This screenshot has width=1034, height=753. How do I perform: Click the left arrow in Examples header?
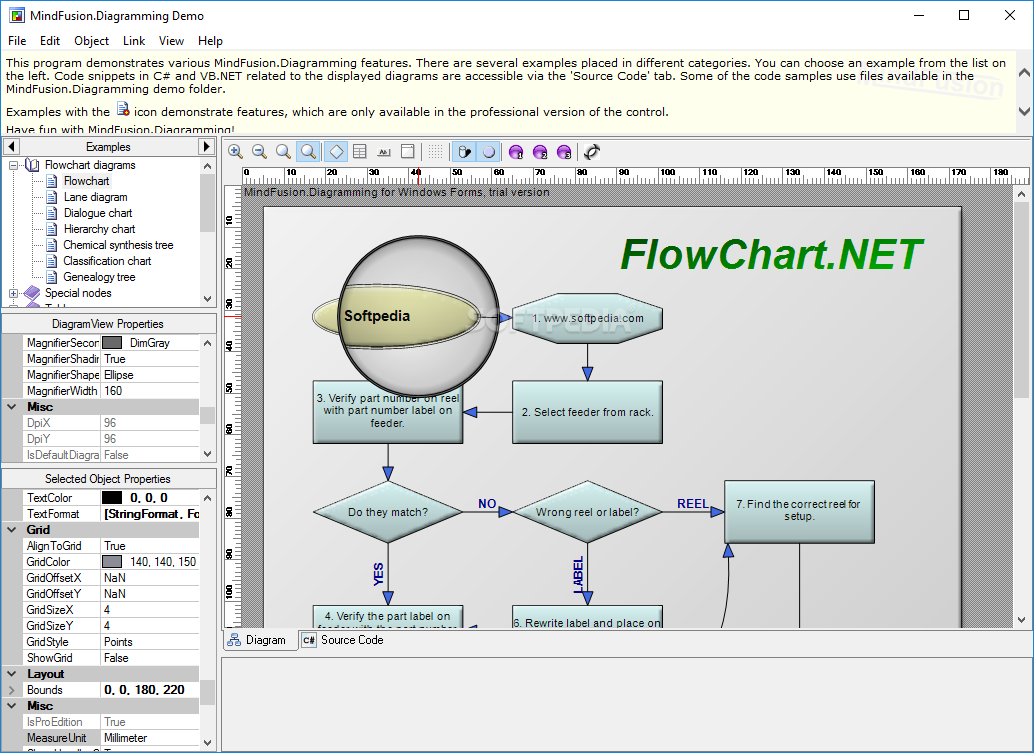point(11,146)
